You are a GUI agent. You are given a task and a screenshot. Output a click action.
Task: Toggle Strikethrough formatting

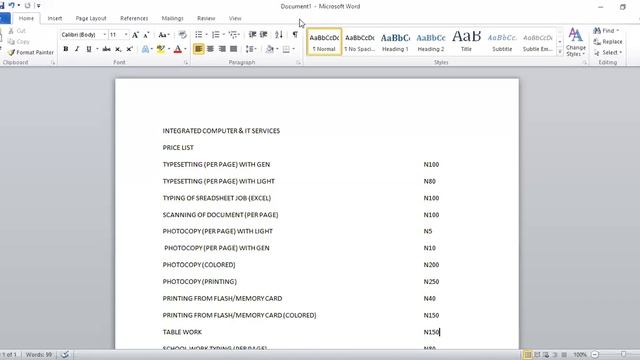tap(107, 49)
